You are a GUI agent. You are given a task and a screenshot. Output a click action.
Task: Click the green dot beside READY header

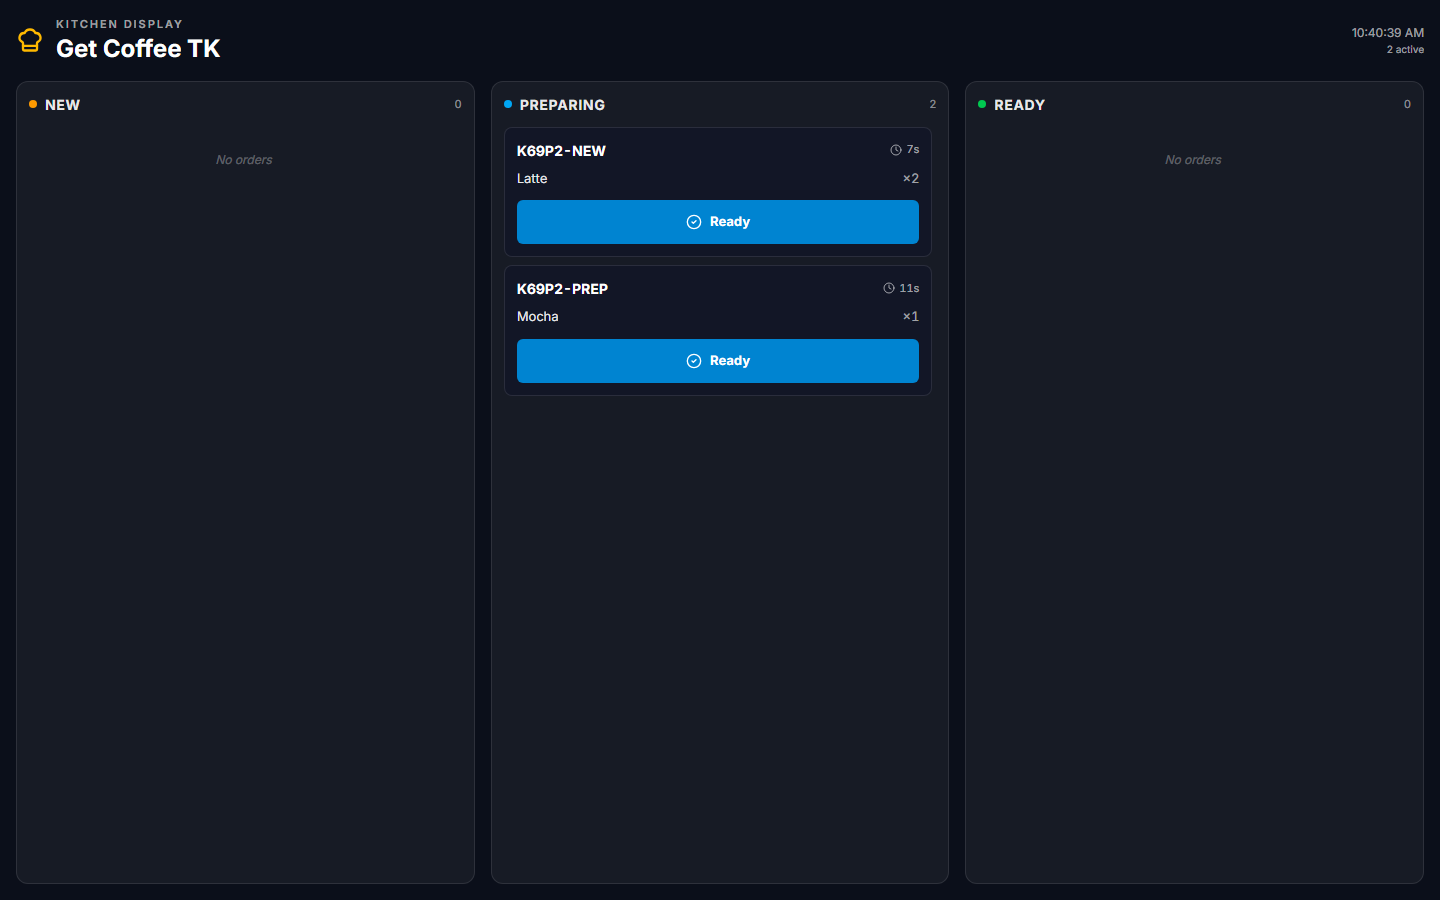tap(982, 104)
